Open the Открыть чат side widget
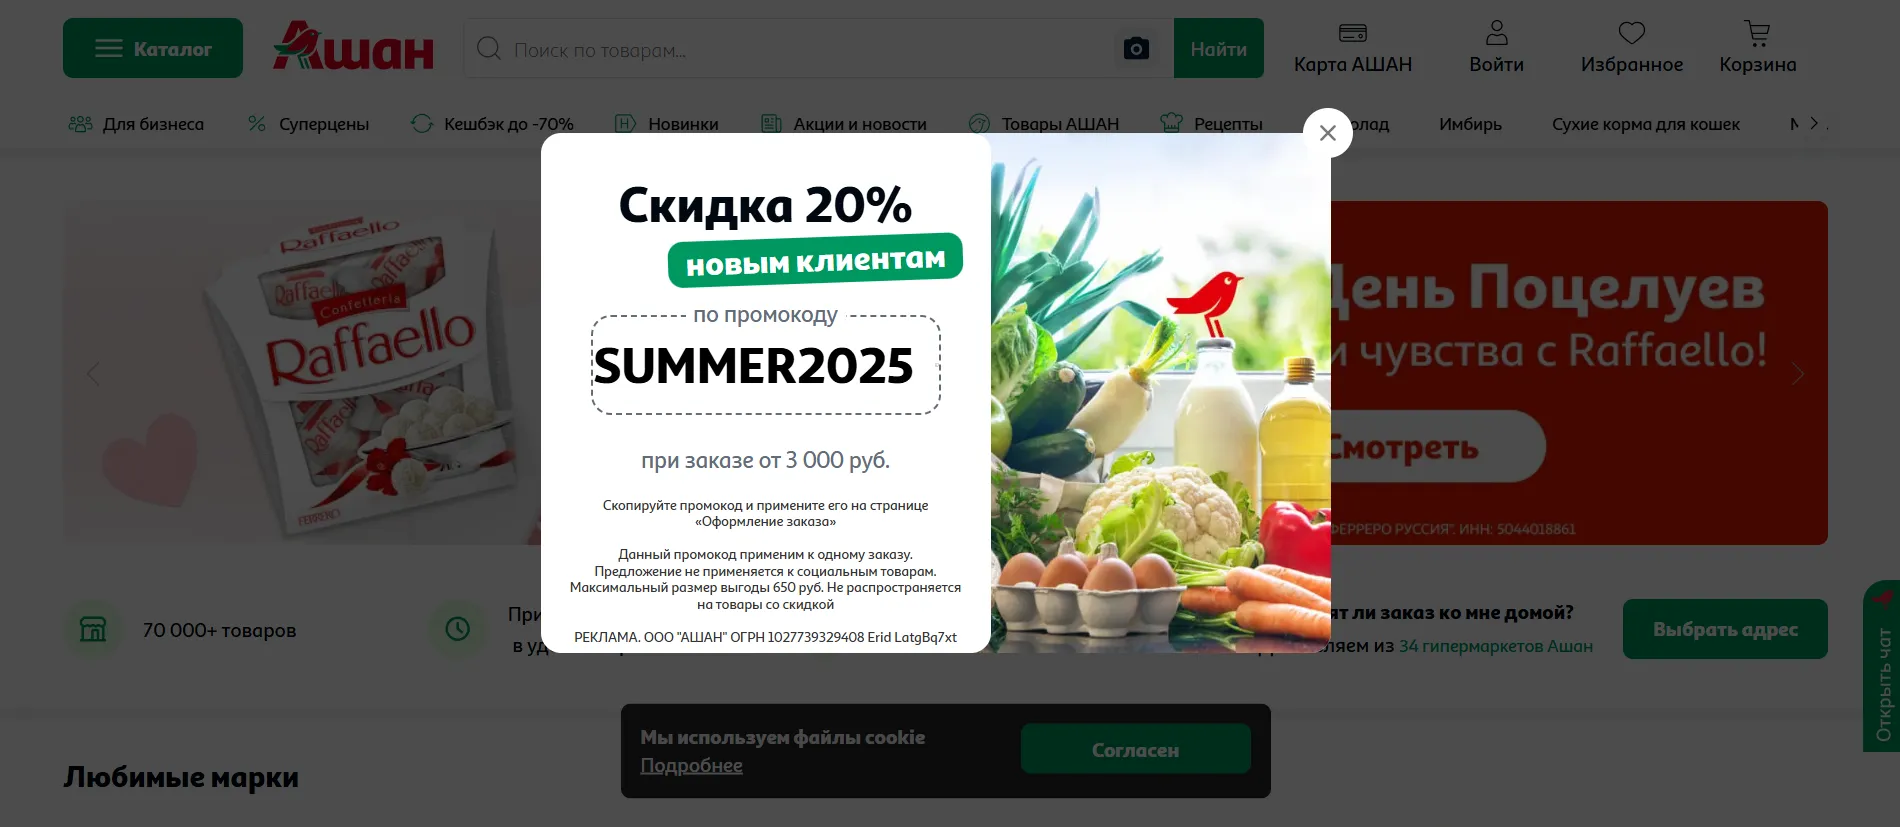 1882,666
